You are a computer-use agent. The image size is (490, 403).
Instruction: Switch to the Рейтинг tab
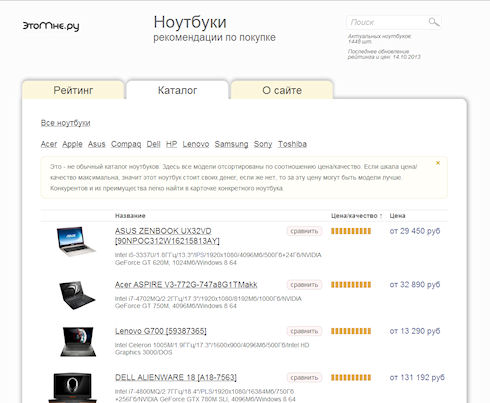point(73,90)
